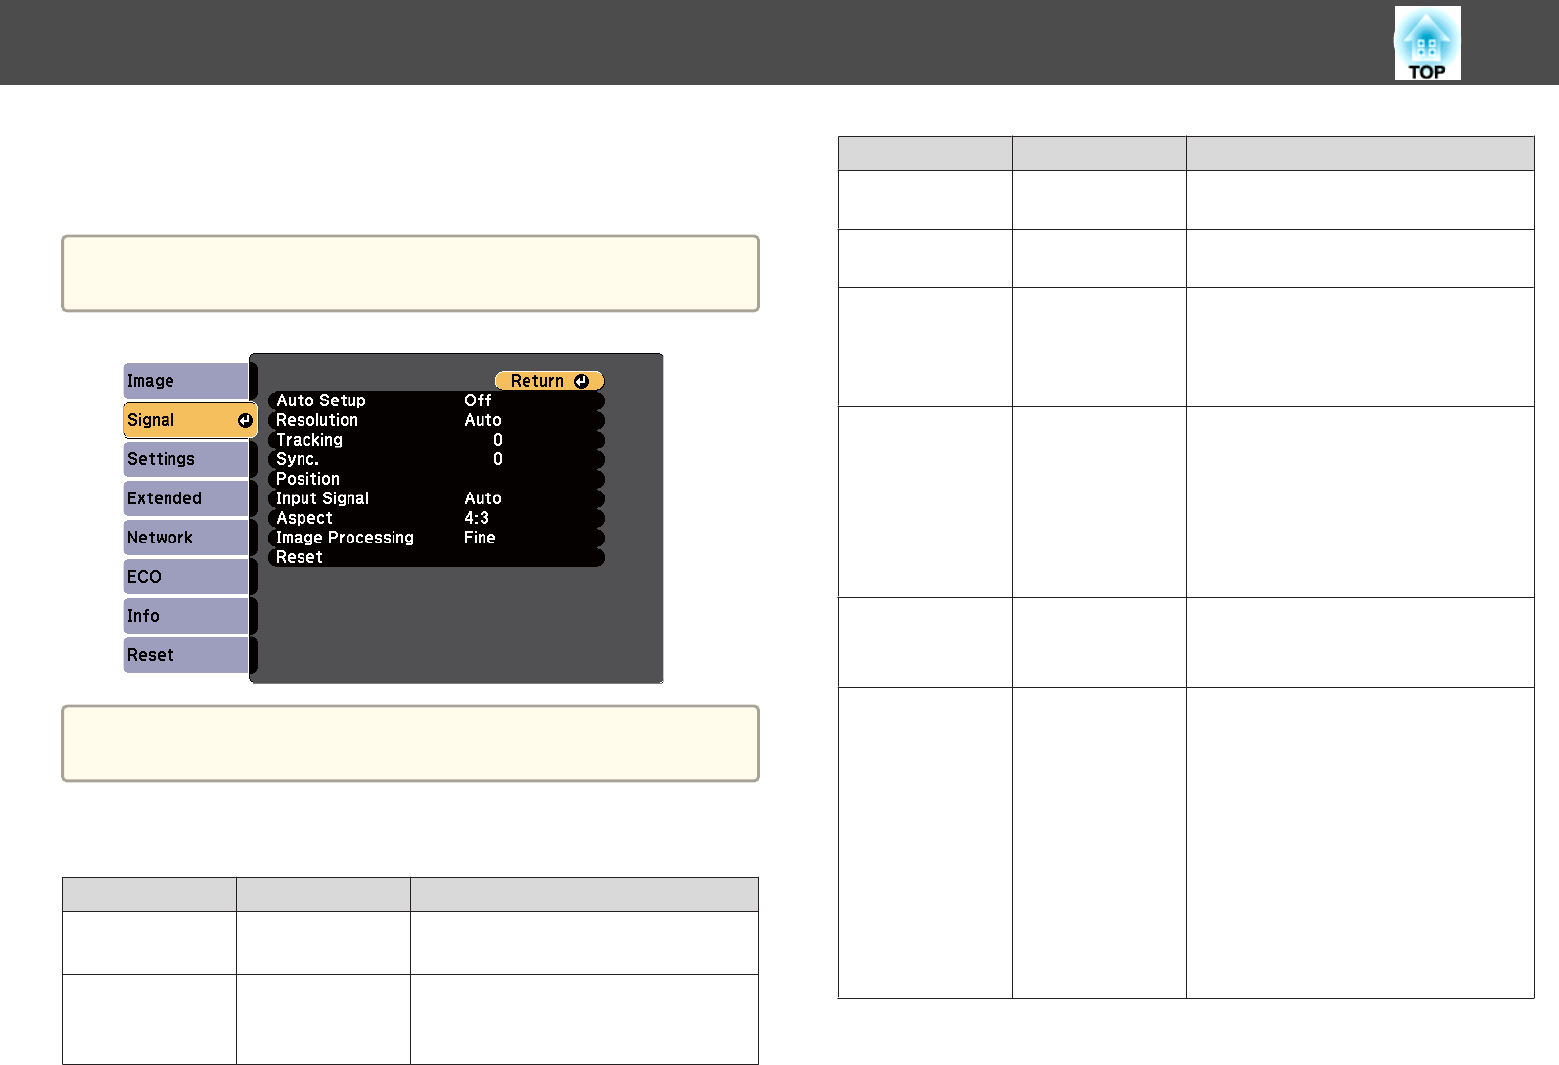Click the "4:3" Aspect value
The height and width of the screenshot is (1065, 1559).
pos(477,518)
